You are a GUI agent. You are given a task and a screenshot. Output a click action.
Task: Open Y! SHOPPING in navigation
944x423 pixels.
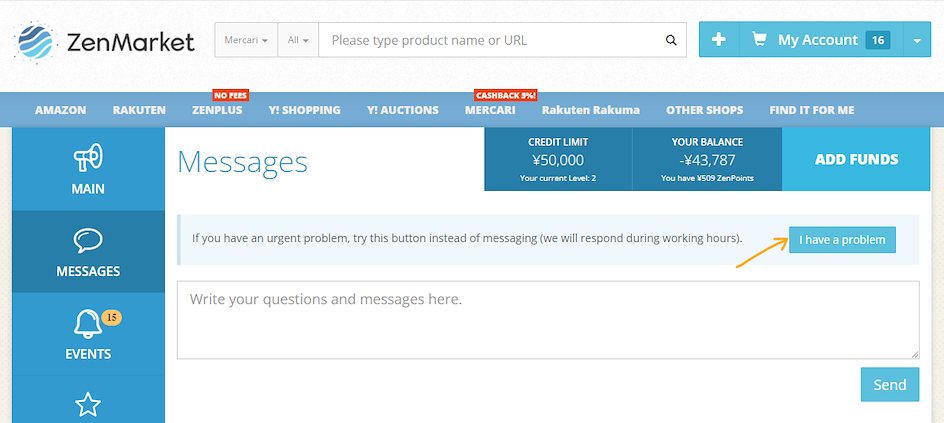click(x=305, y=110)
